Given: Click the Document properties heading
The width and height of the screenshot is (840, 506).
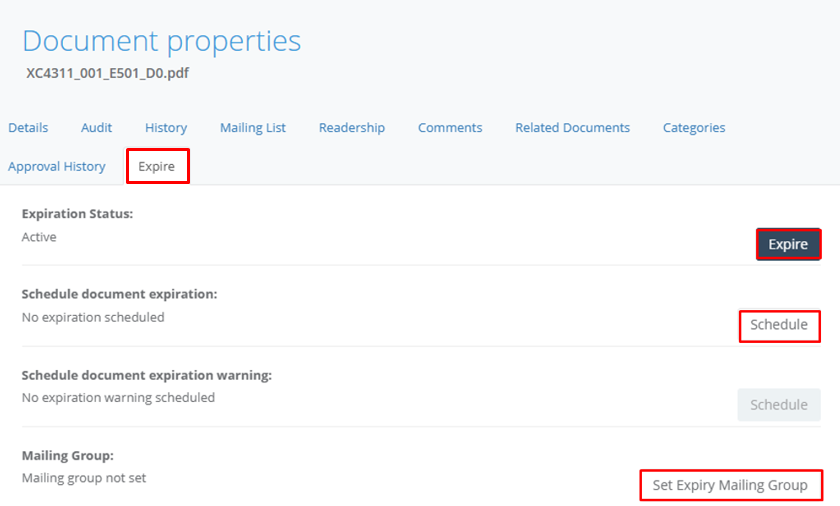Looking at the screenshot, I should tap(162, 41).
